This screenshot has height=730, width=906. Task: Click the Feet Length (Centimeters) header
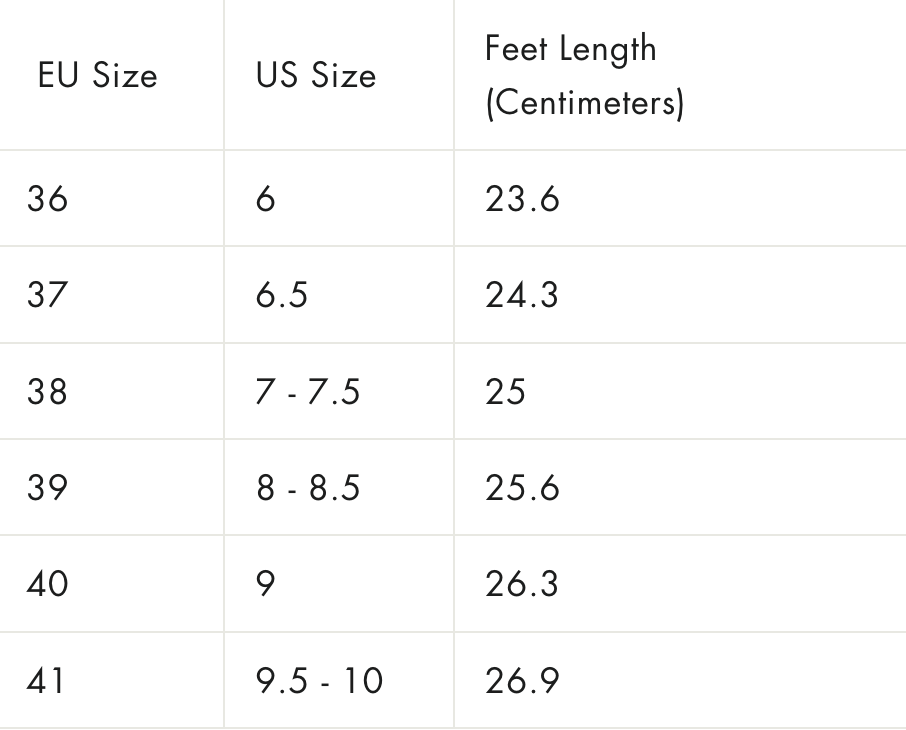584,76
